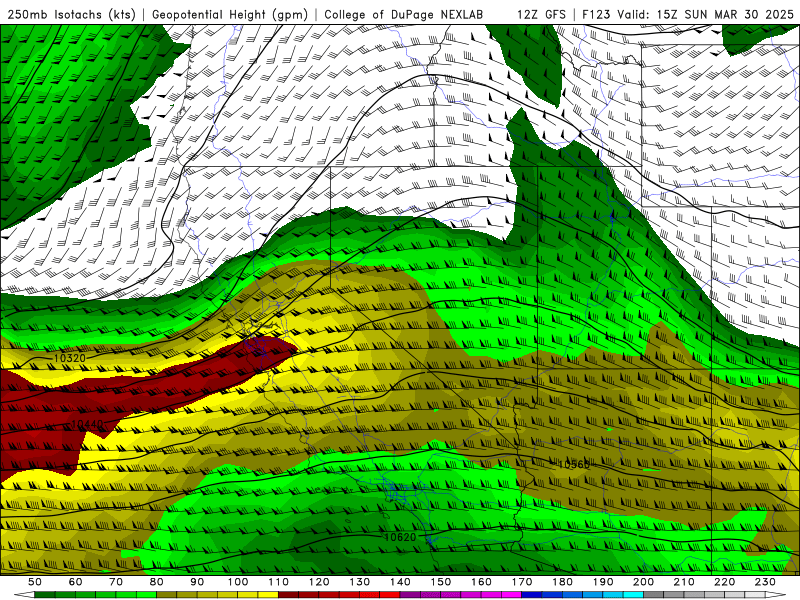
Task: Select the 10560 height contour label
Action: 573,464
